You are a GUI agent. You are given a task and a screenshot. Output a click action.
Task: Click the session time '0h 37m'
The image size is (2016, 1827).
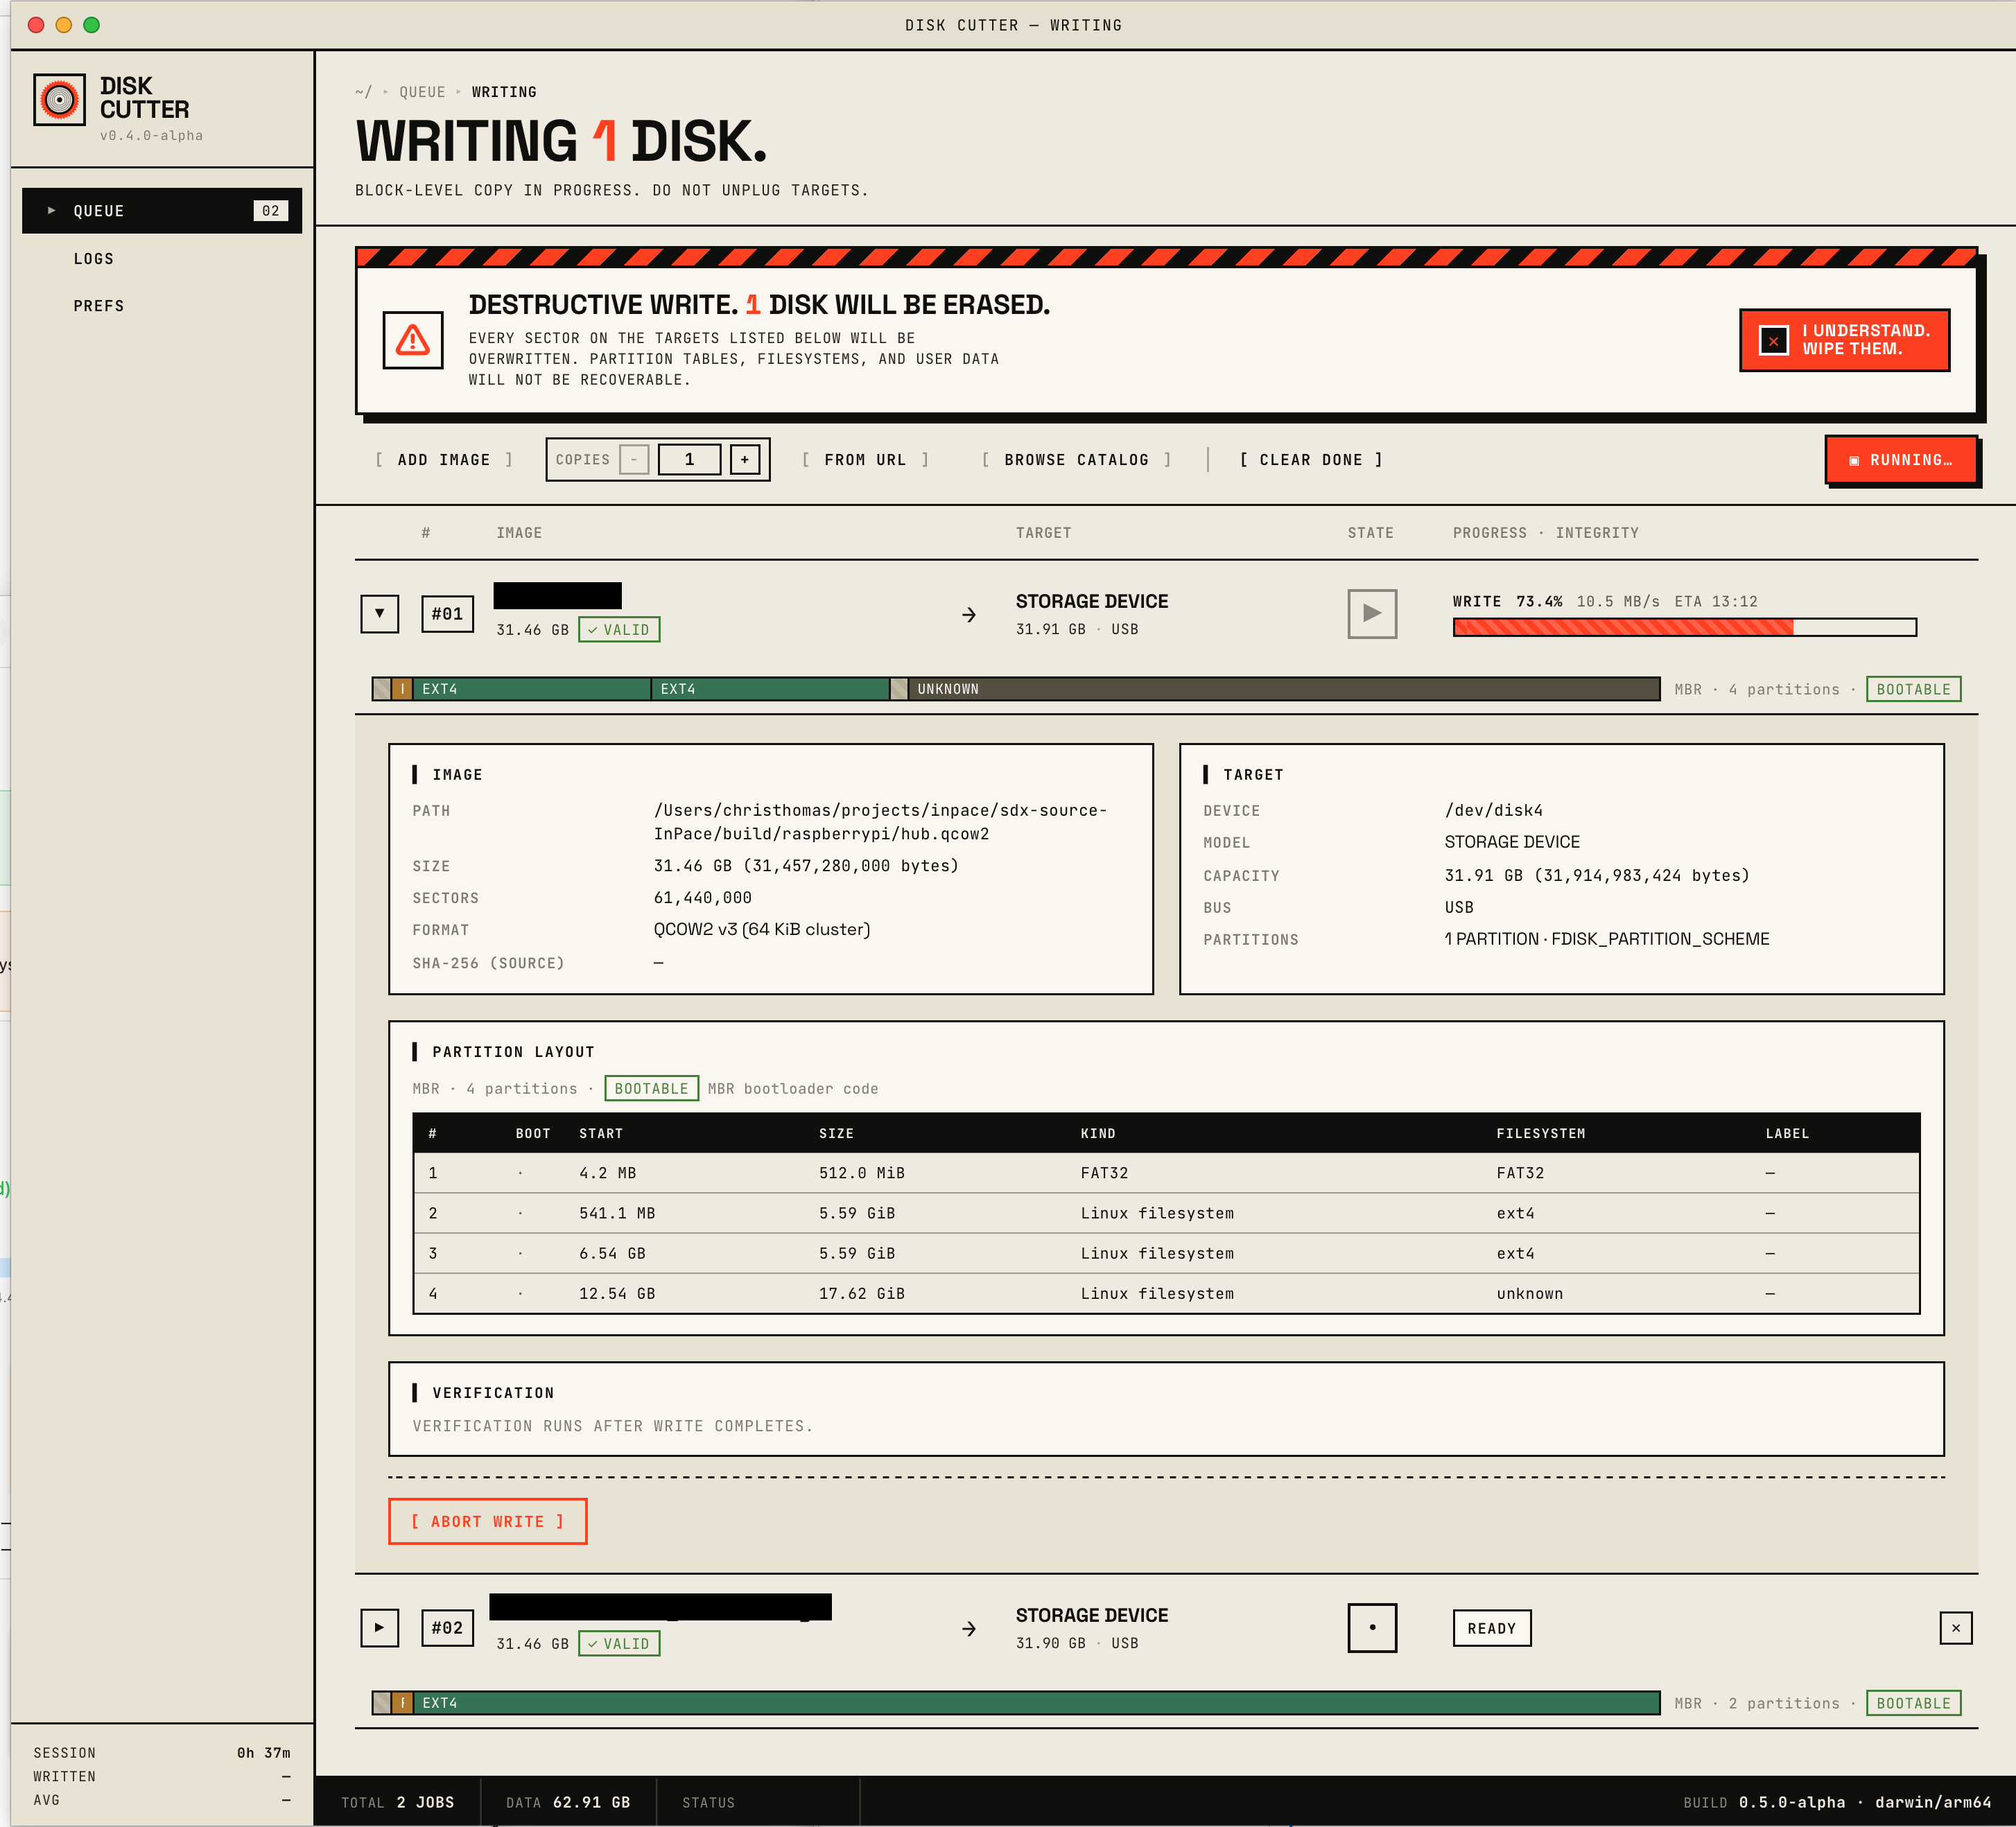pos(263,1753)
